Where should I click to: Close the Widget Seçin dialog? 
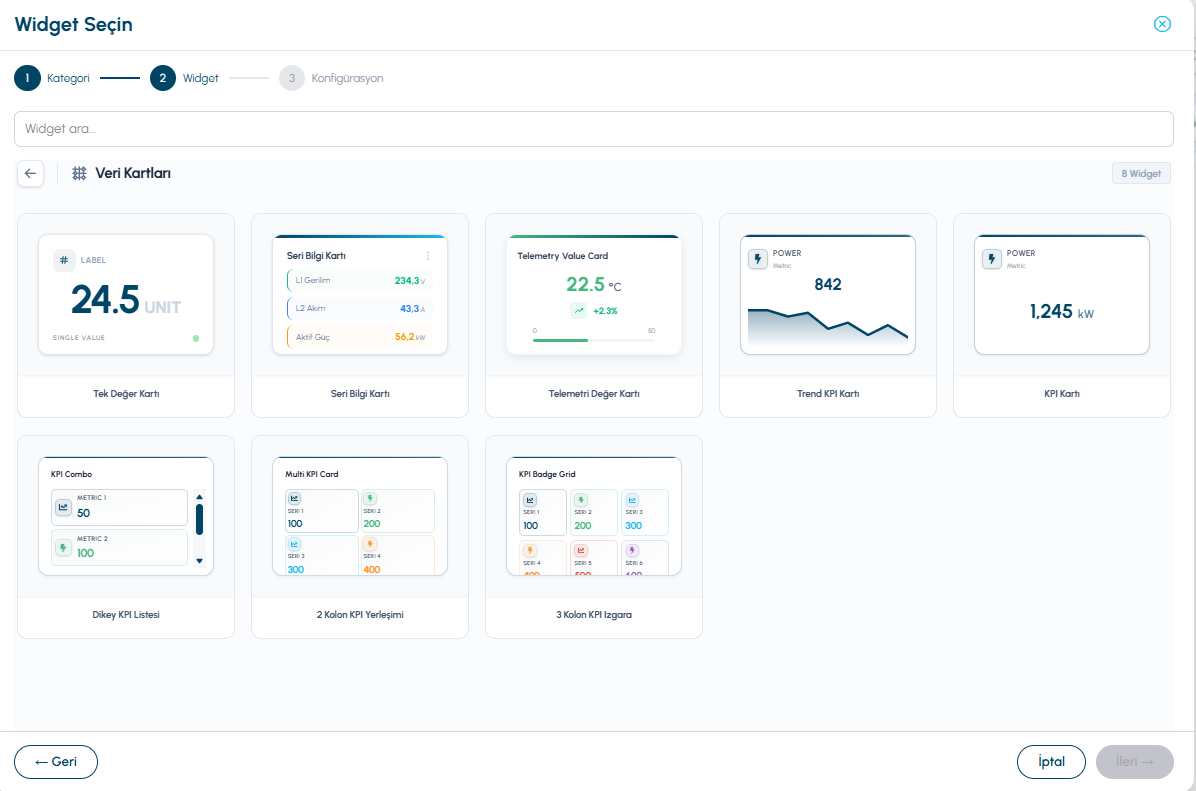pos(1162,24)
